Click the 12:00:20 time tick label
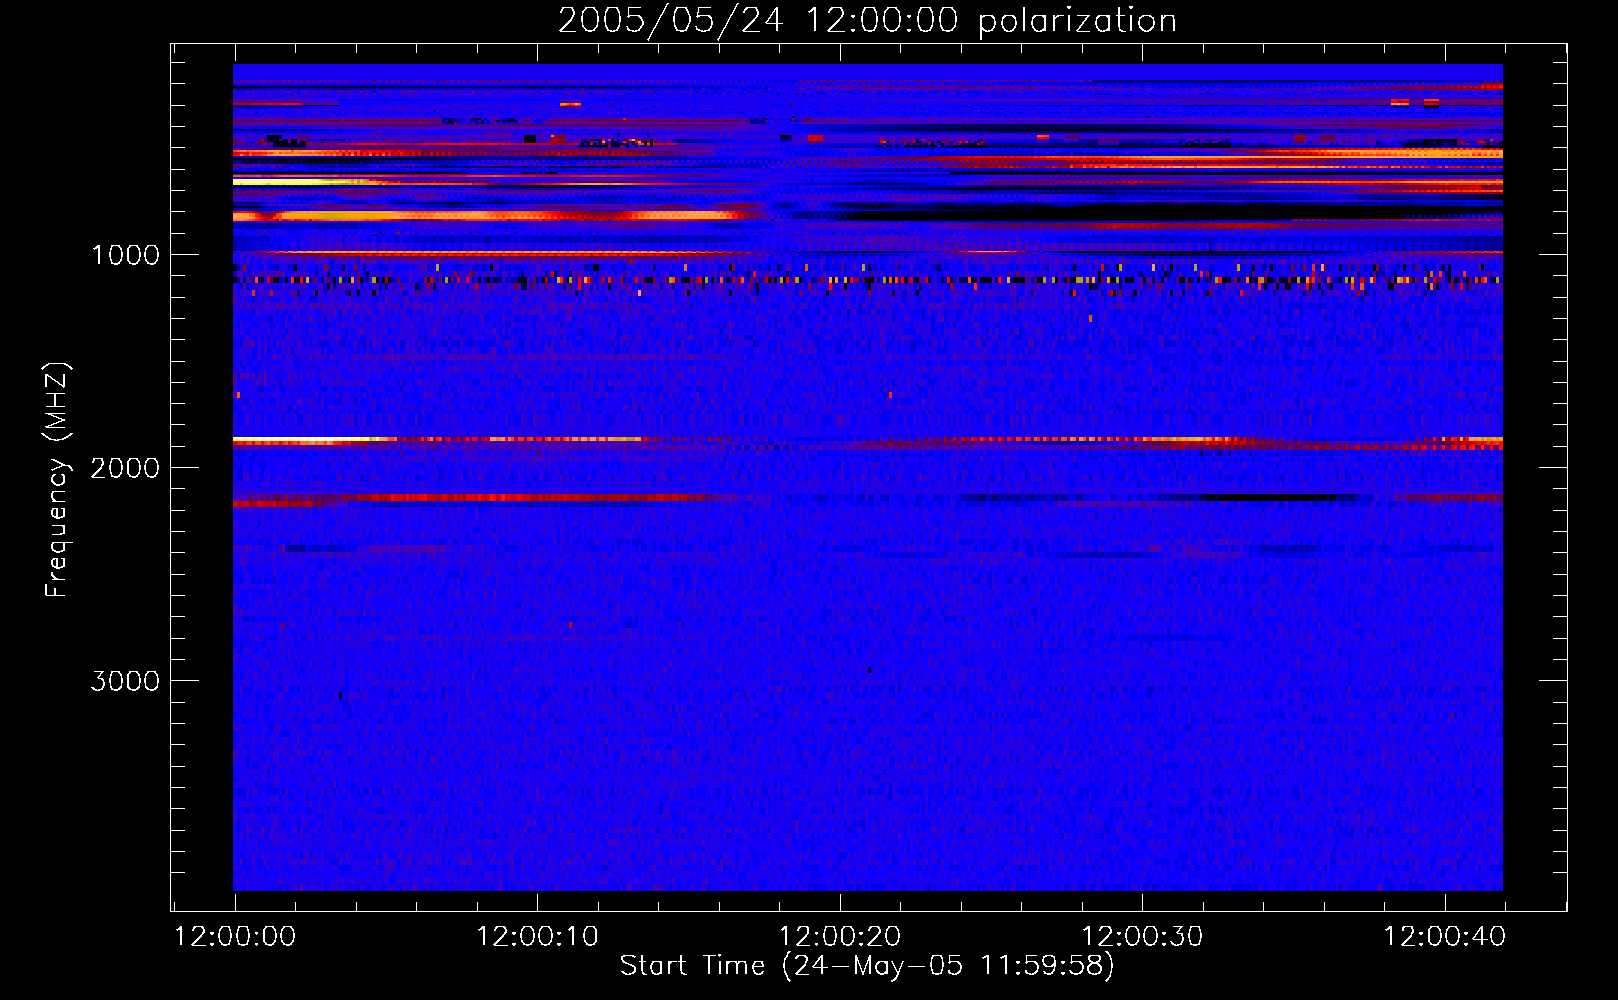Image resolution: width=1618 pixels, height=1000 pixels. point(840,937)
